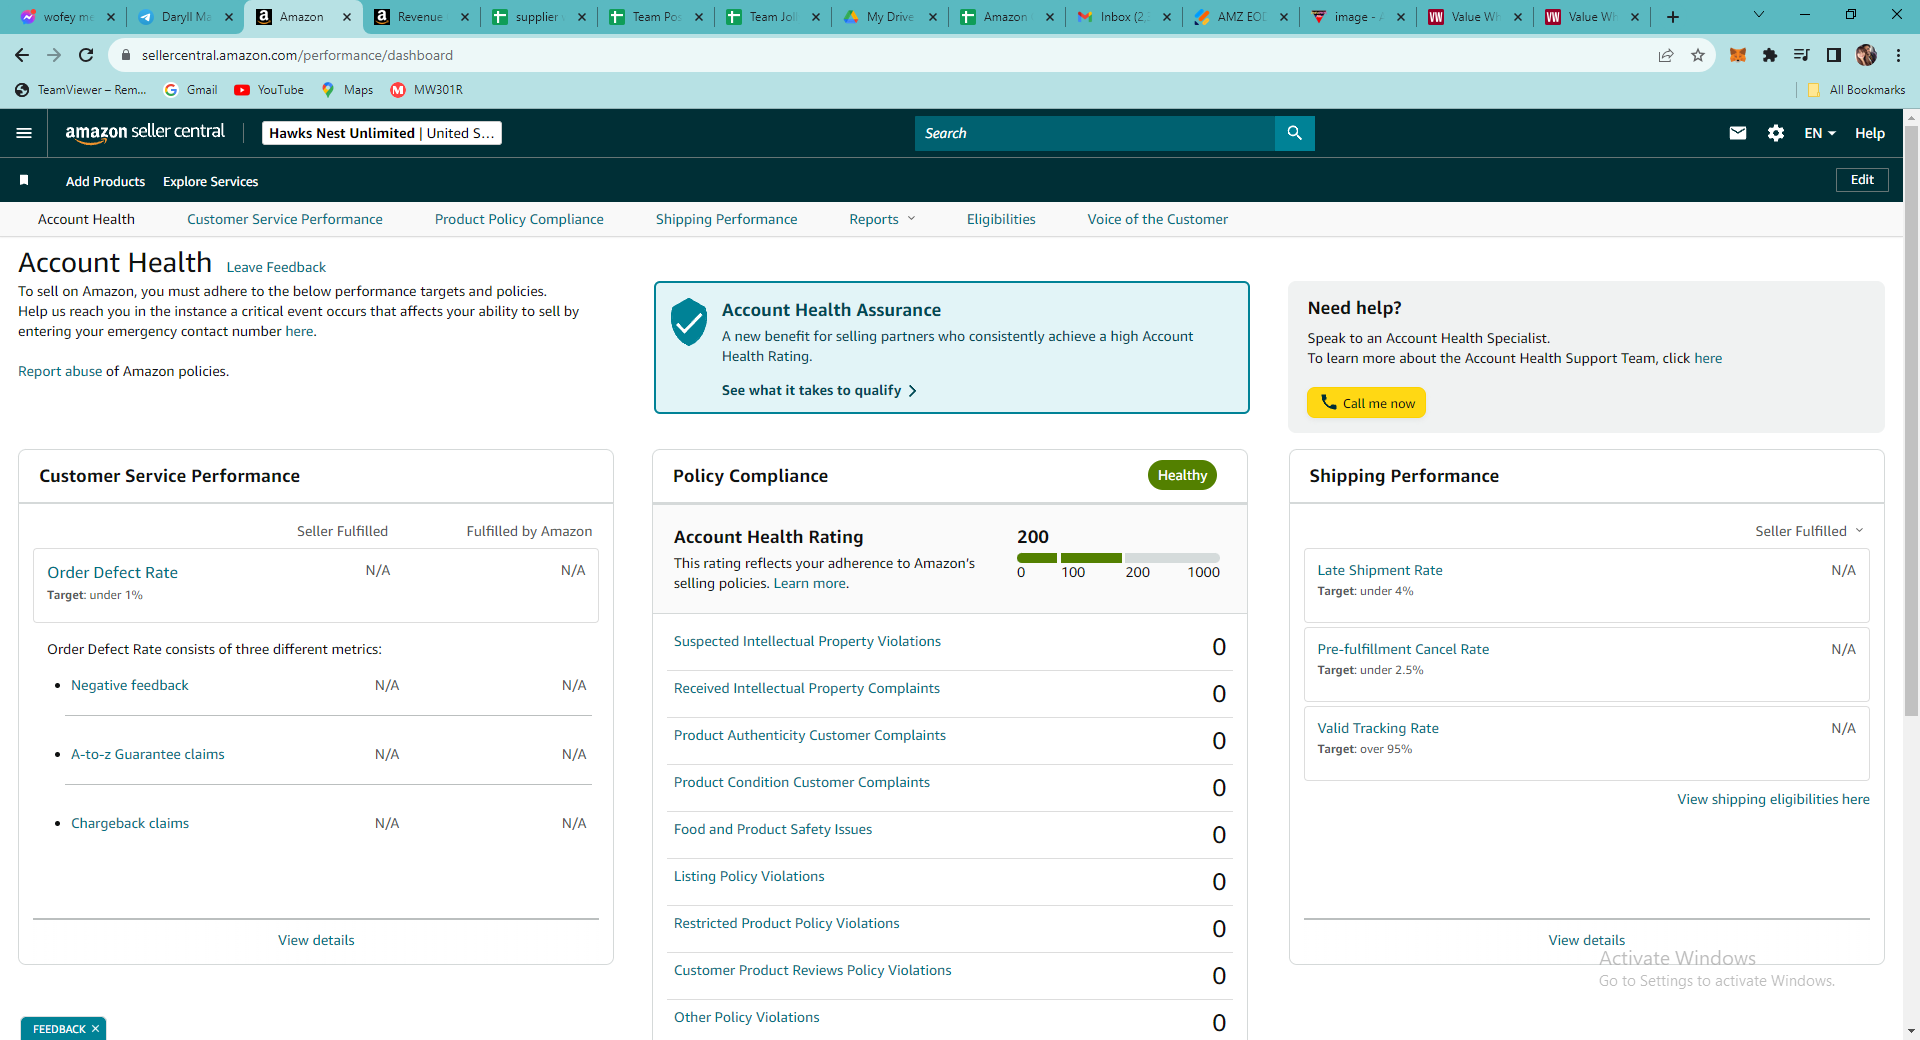Open the Maps bookmark

pyautogui.click(x=347, y=90)
